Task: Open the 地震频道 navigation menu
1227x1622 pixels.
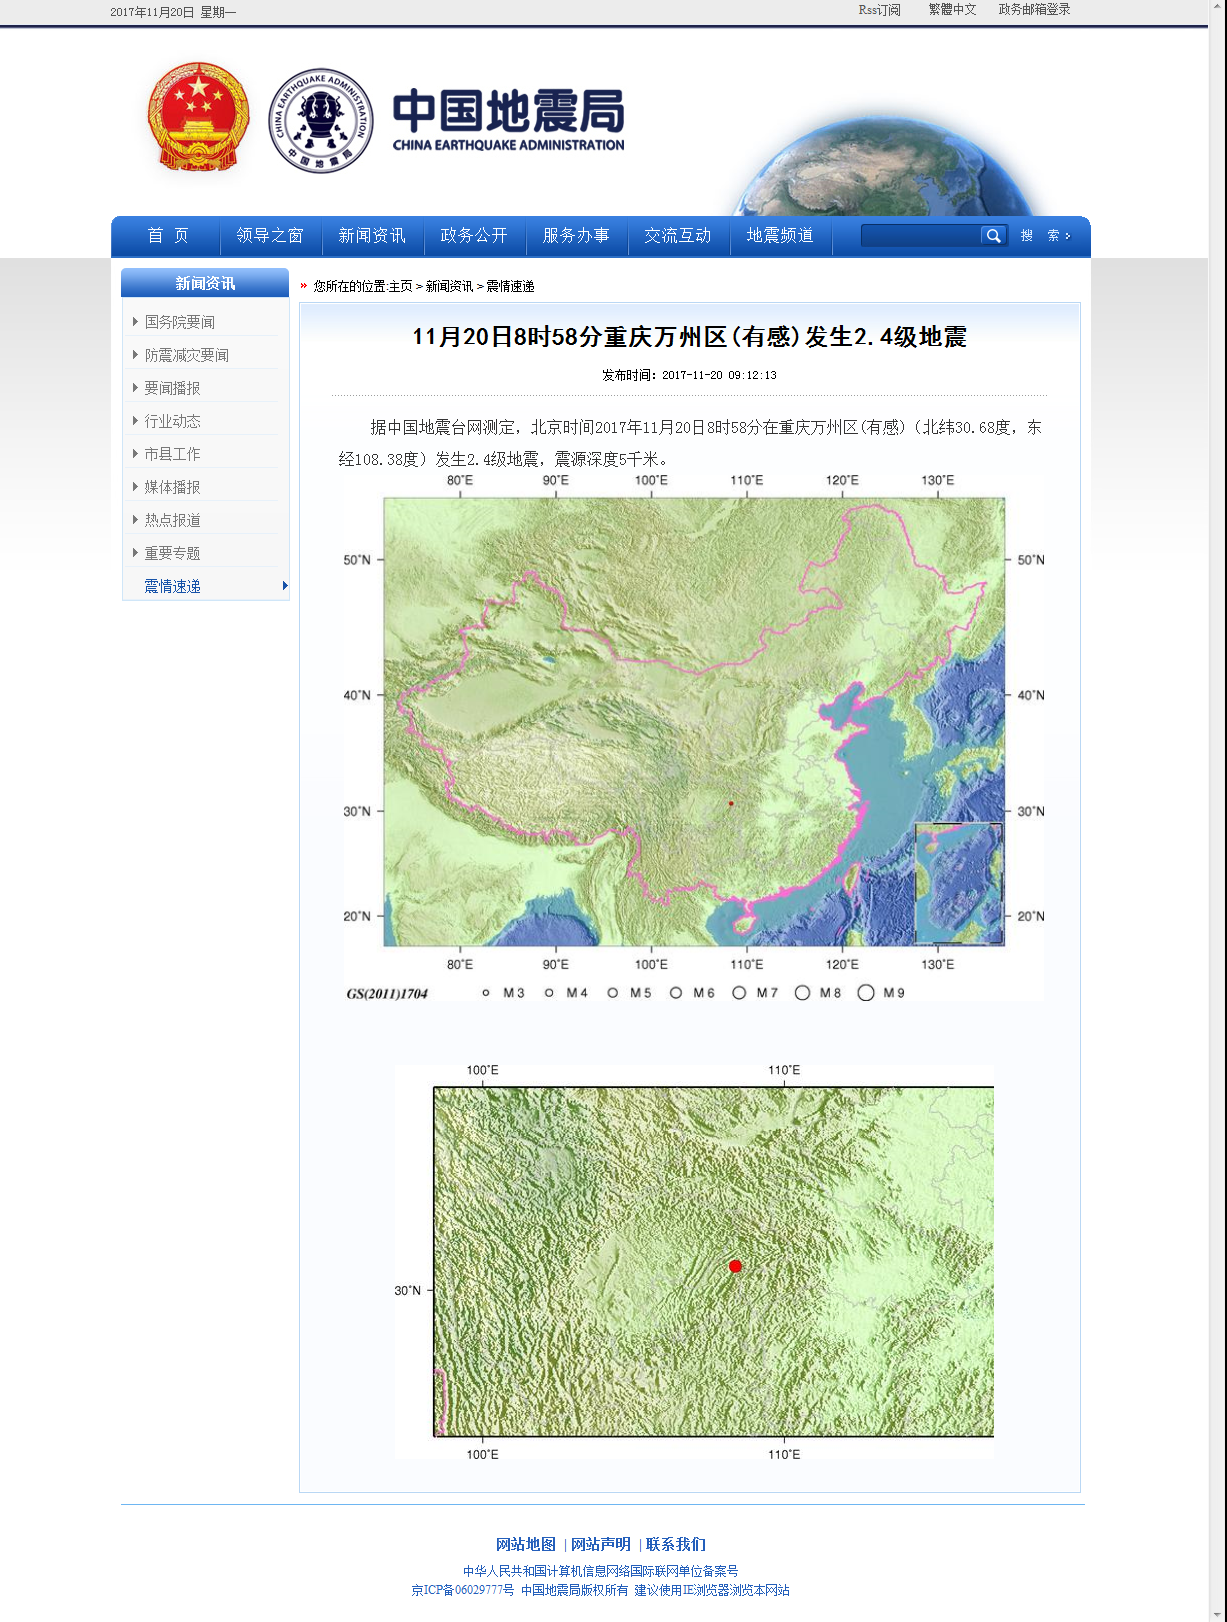Action: pyautogui.click(x=780, y=236)
